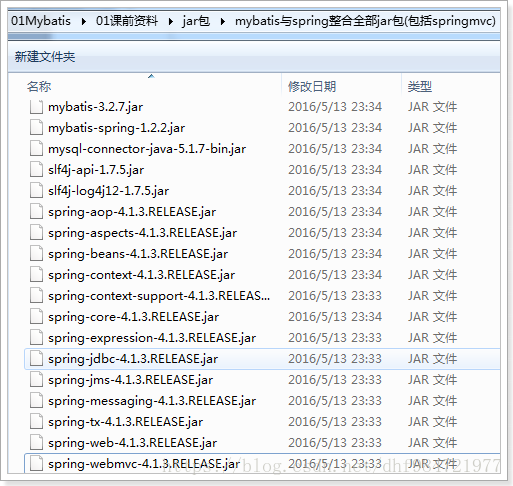Click file icon of spring-context-4.1.3.RELEASE.jar
513x486 pixels.
36,275
